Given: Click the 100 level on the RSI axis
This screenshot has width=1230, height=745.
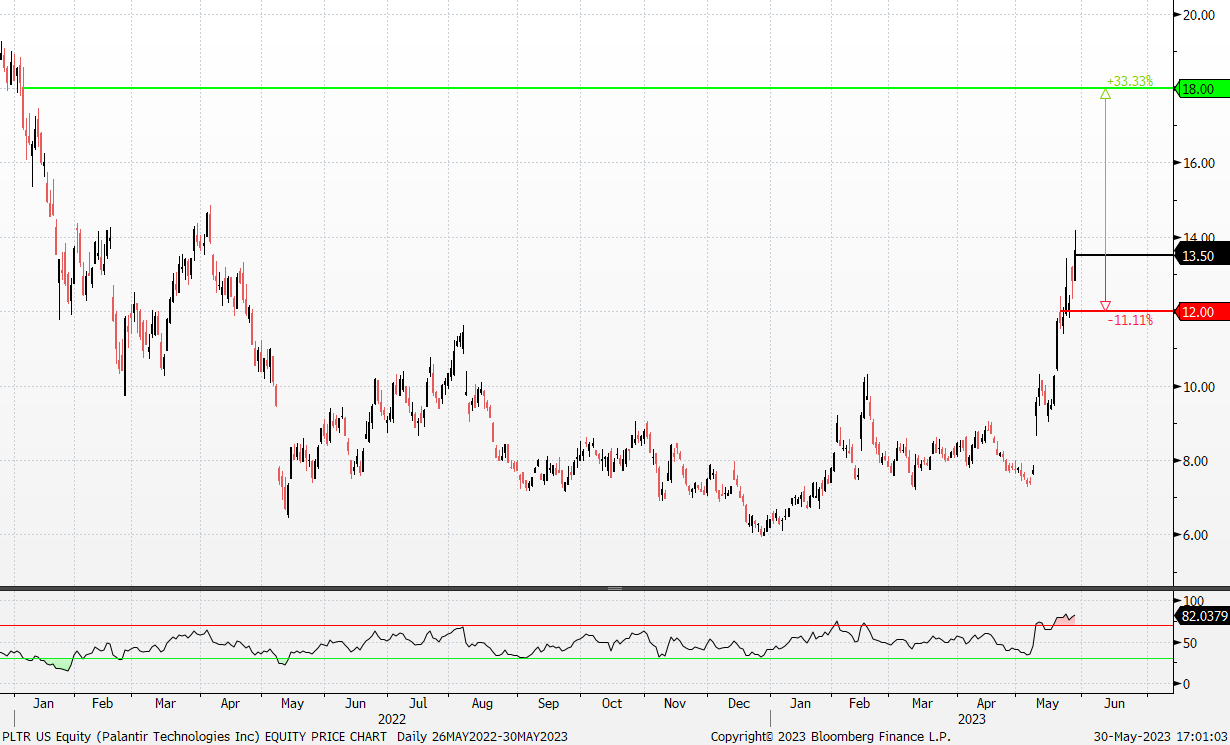Looking at the screenshot, I should (1193, 601).
